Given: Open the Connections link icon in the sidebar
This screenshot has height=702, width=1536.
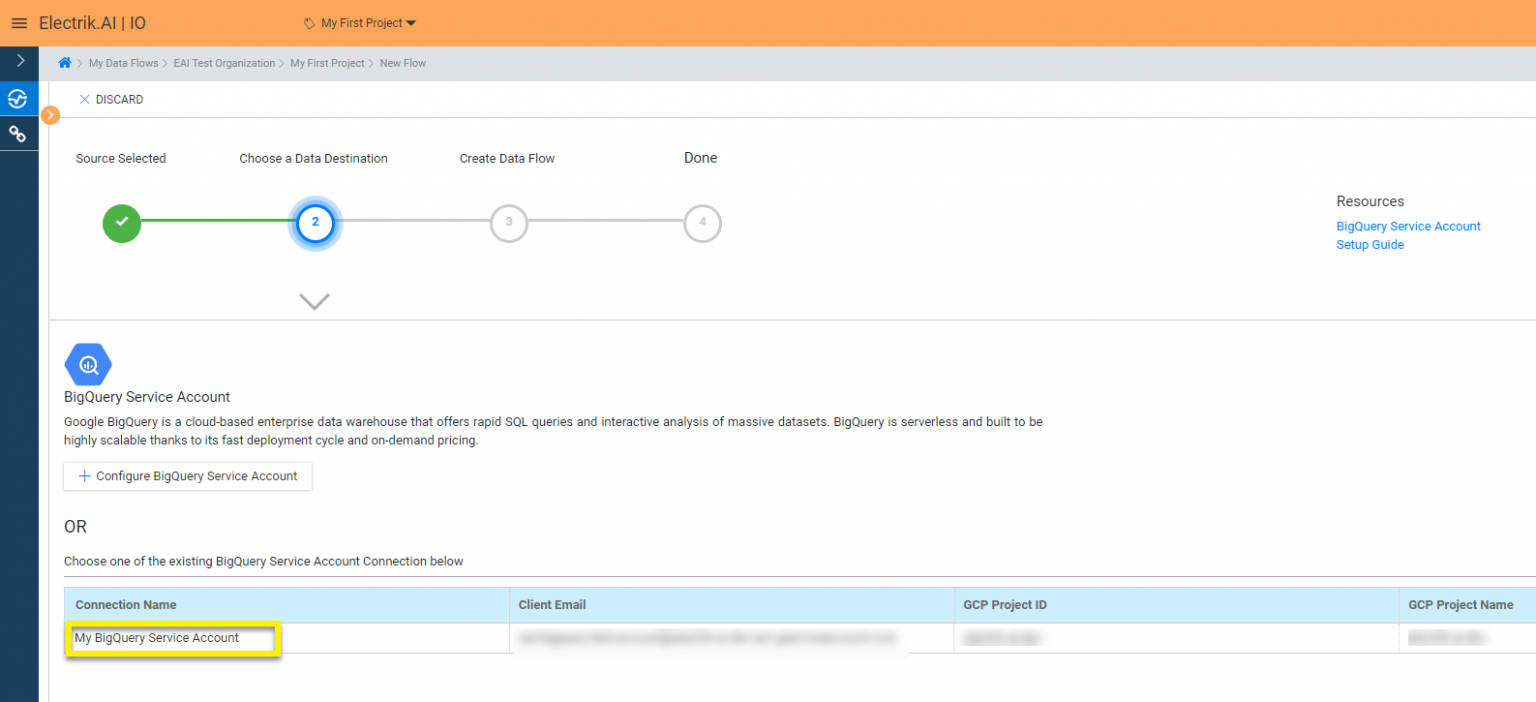Looking at the screenshot, I should coord(19,132).
